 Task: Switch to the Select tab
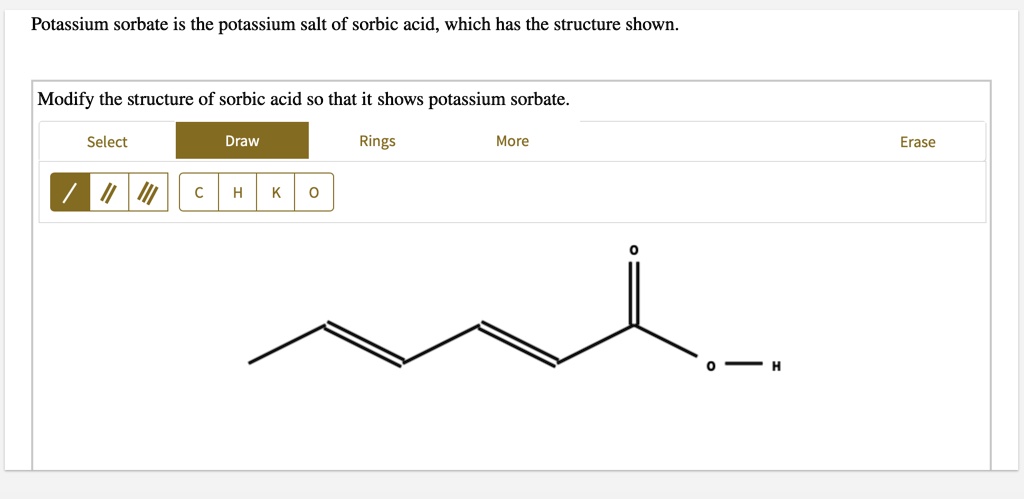tap(107, 141)
